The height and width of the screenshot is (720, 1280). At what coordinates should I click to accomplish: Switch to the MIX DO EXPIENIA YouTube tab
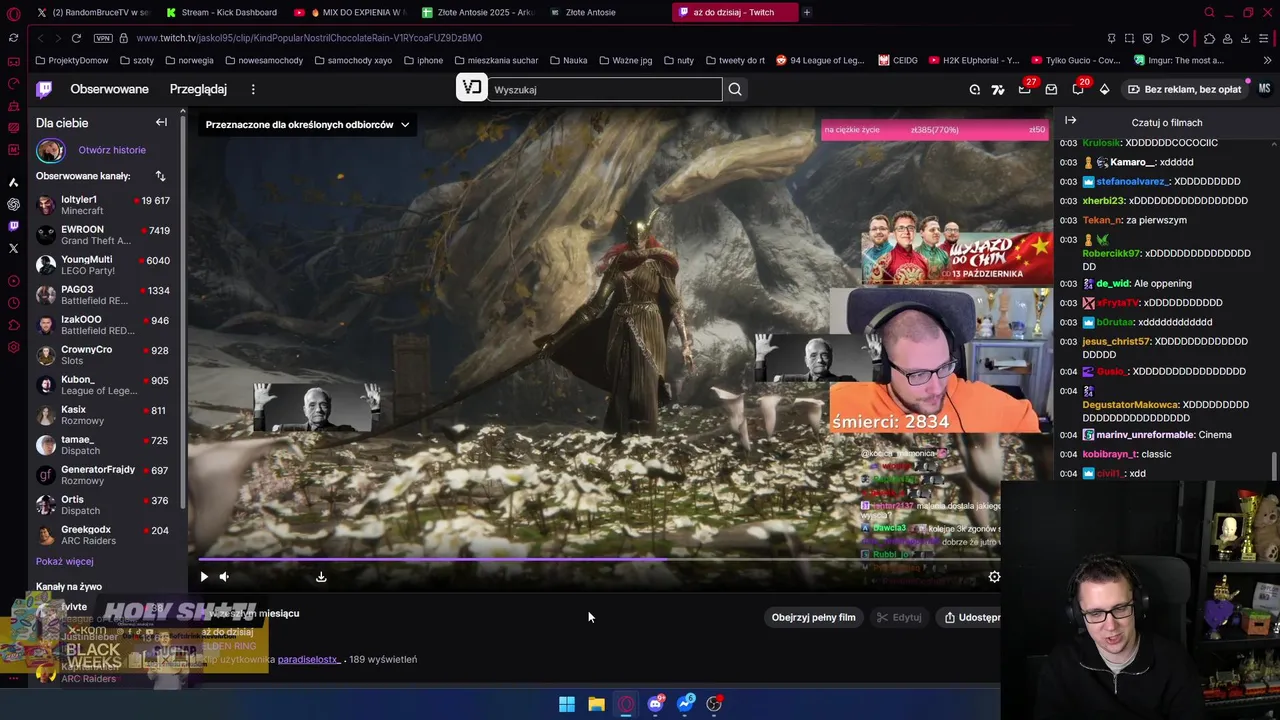350,12
